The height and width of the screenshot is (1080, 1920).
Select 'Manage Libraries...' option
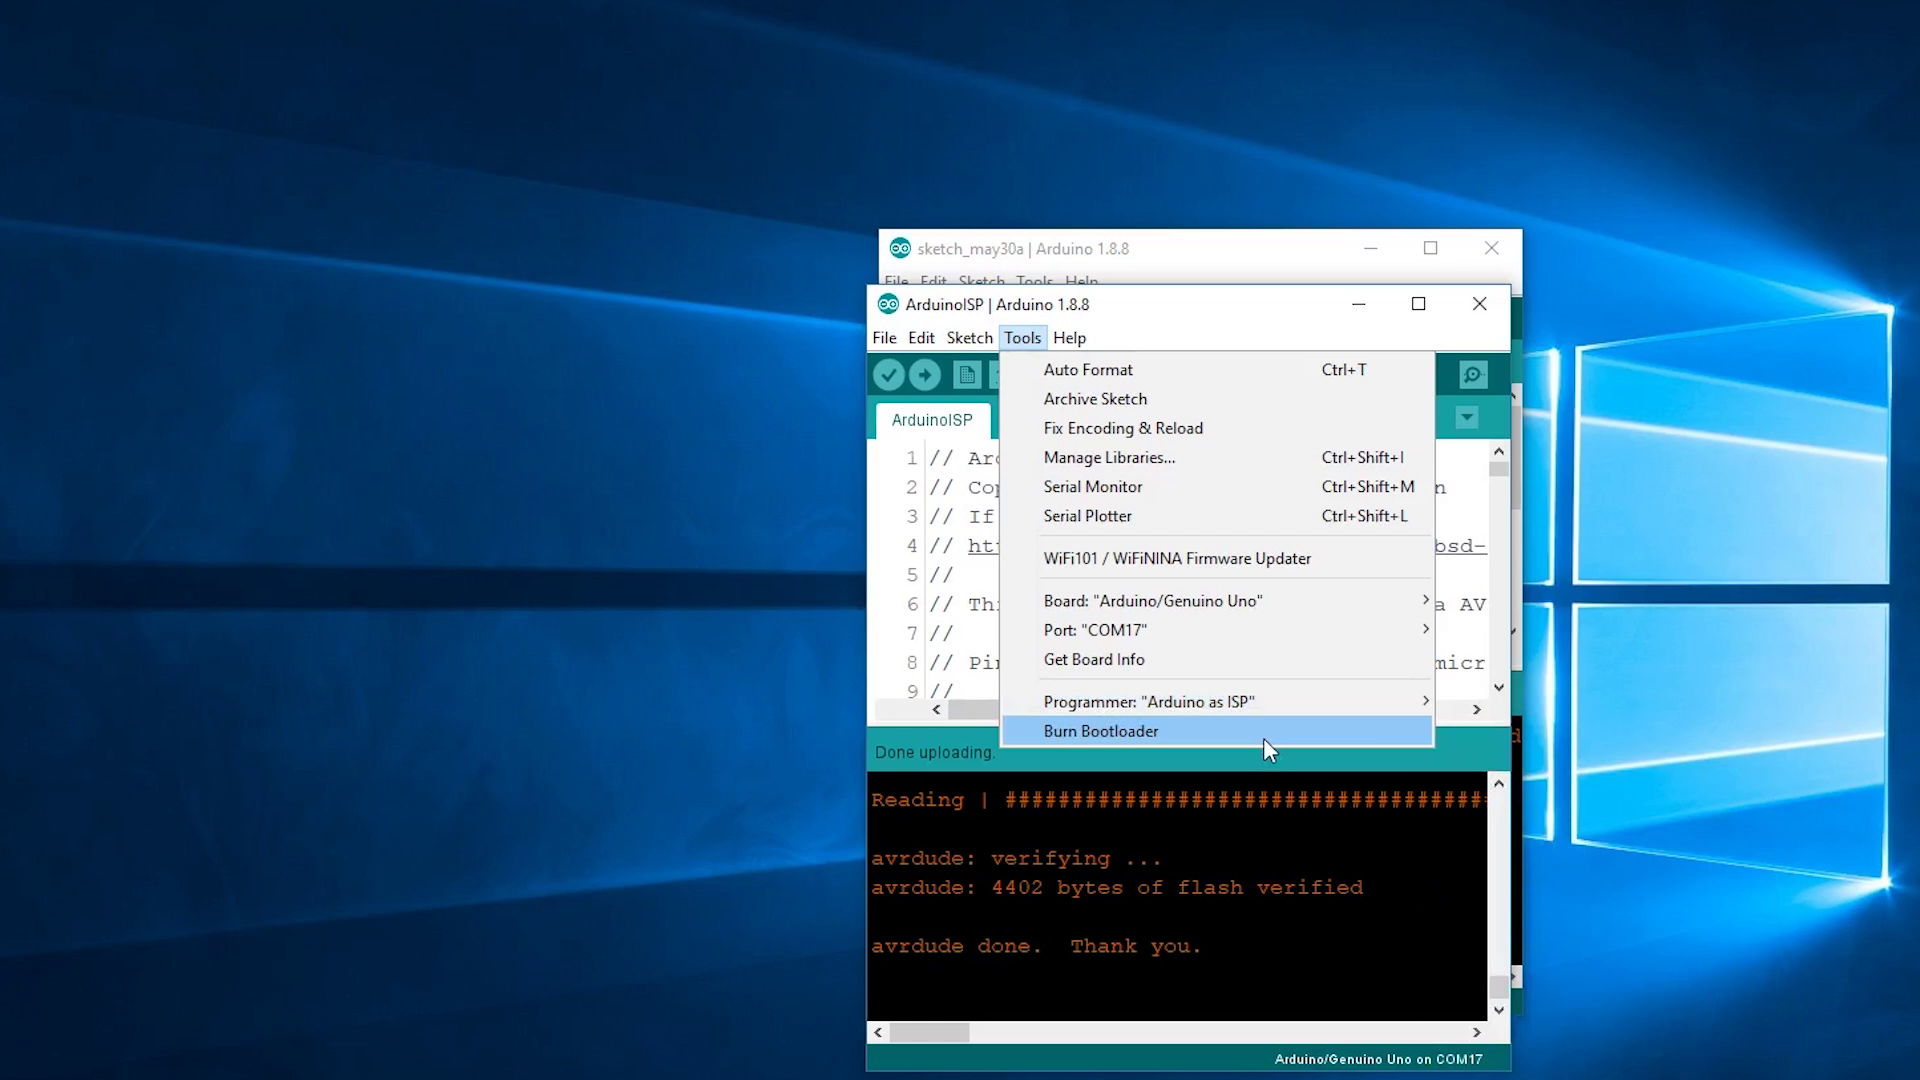[x=1109, y=456]
